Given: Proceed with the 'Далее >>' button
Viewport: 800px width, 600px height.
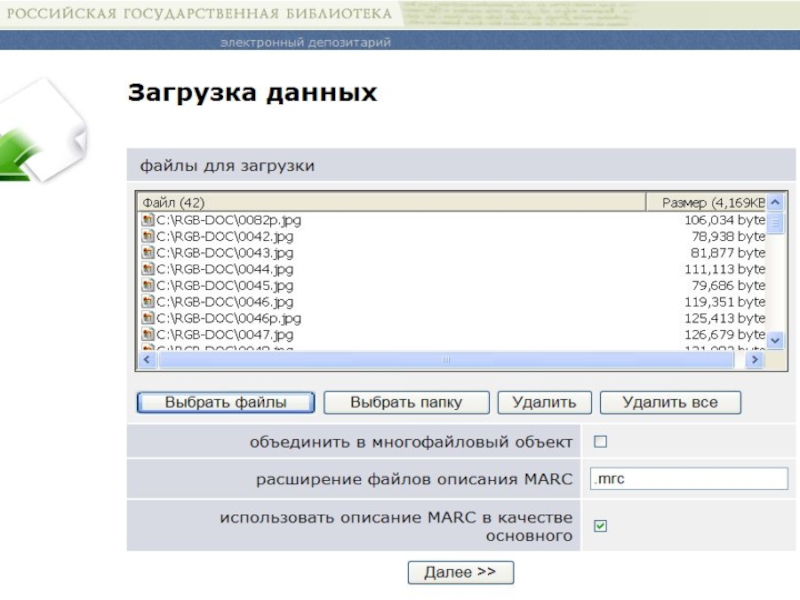Looking at the screenshot, I should 460,572.
